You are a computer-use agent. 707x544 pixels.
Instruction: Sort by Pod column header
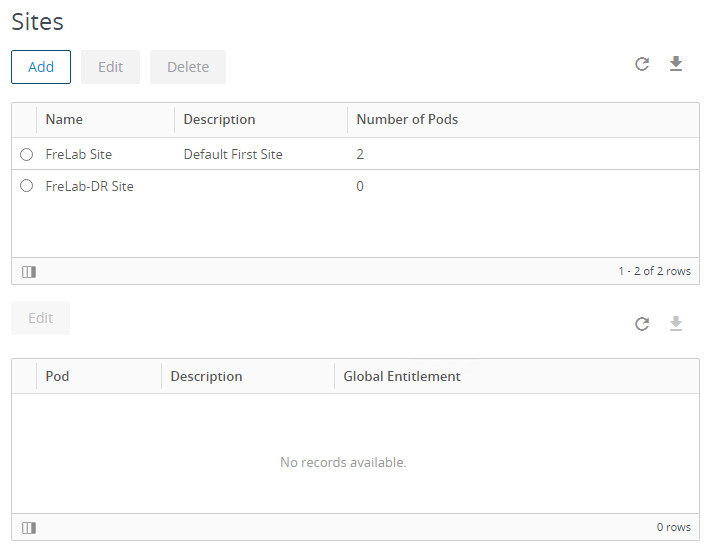pyautogui.click(x=57, y=376)
